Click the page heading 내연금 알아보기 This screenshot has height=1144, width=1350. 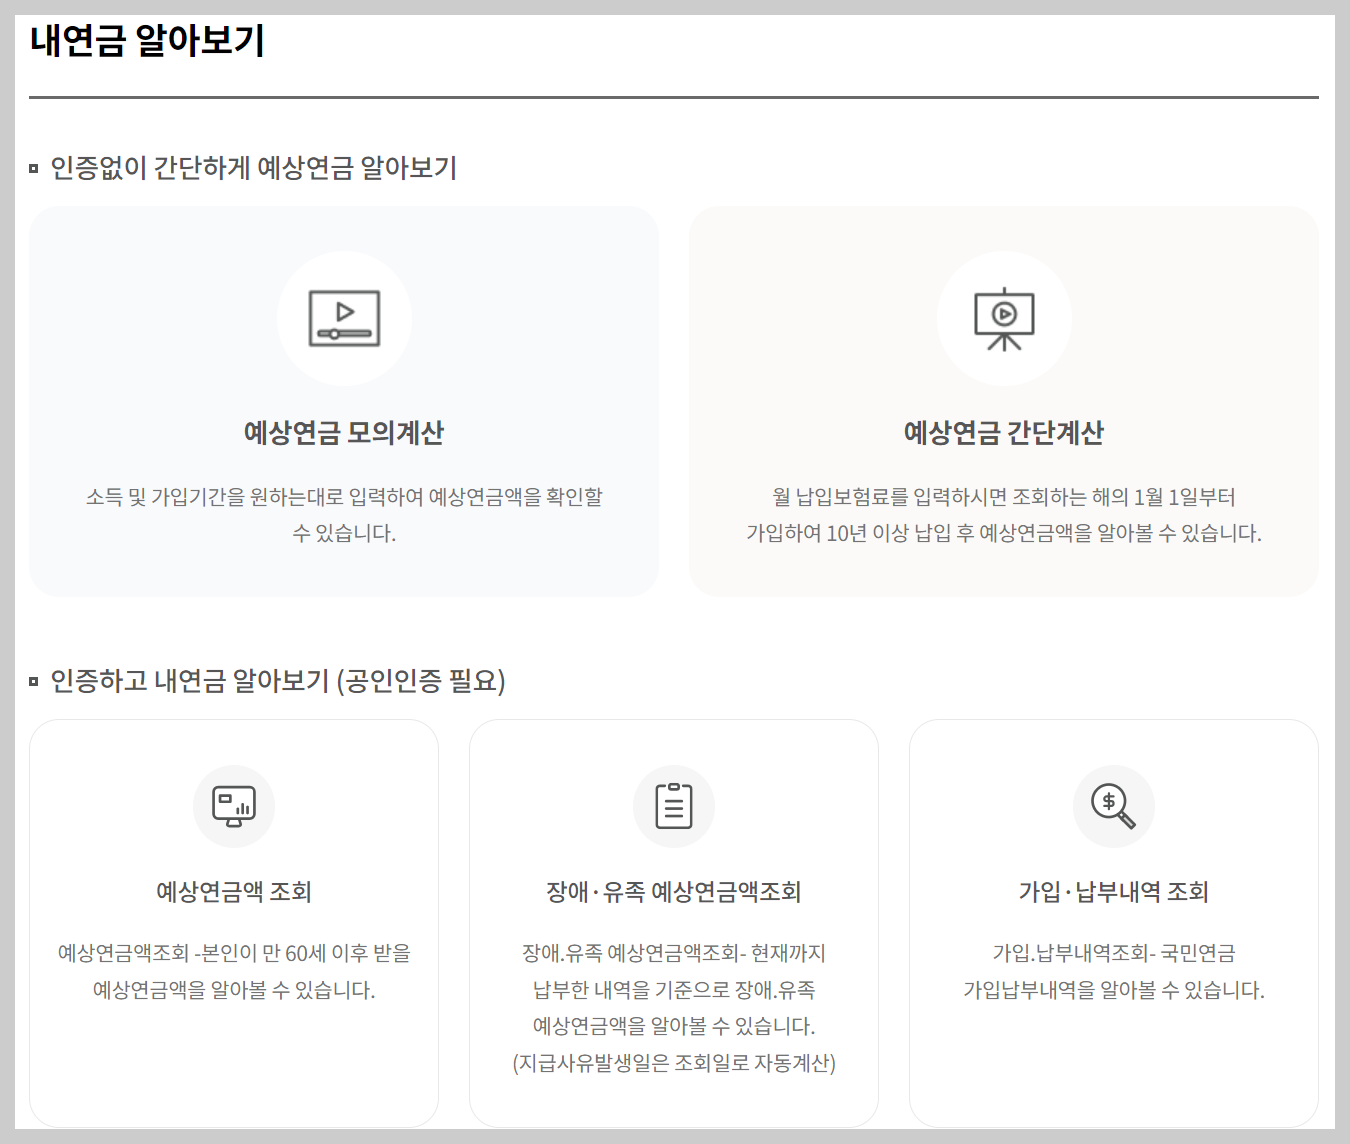pos(147,40)
